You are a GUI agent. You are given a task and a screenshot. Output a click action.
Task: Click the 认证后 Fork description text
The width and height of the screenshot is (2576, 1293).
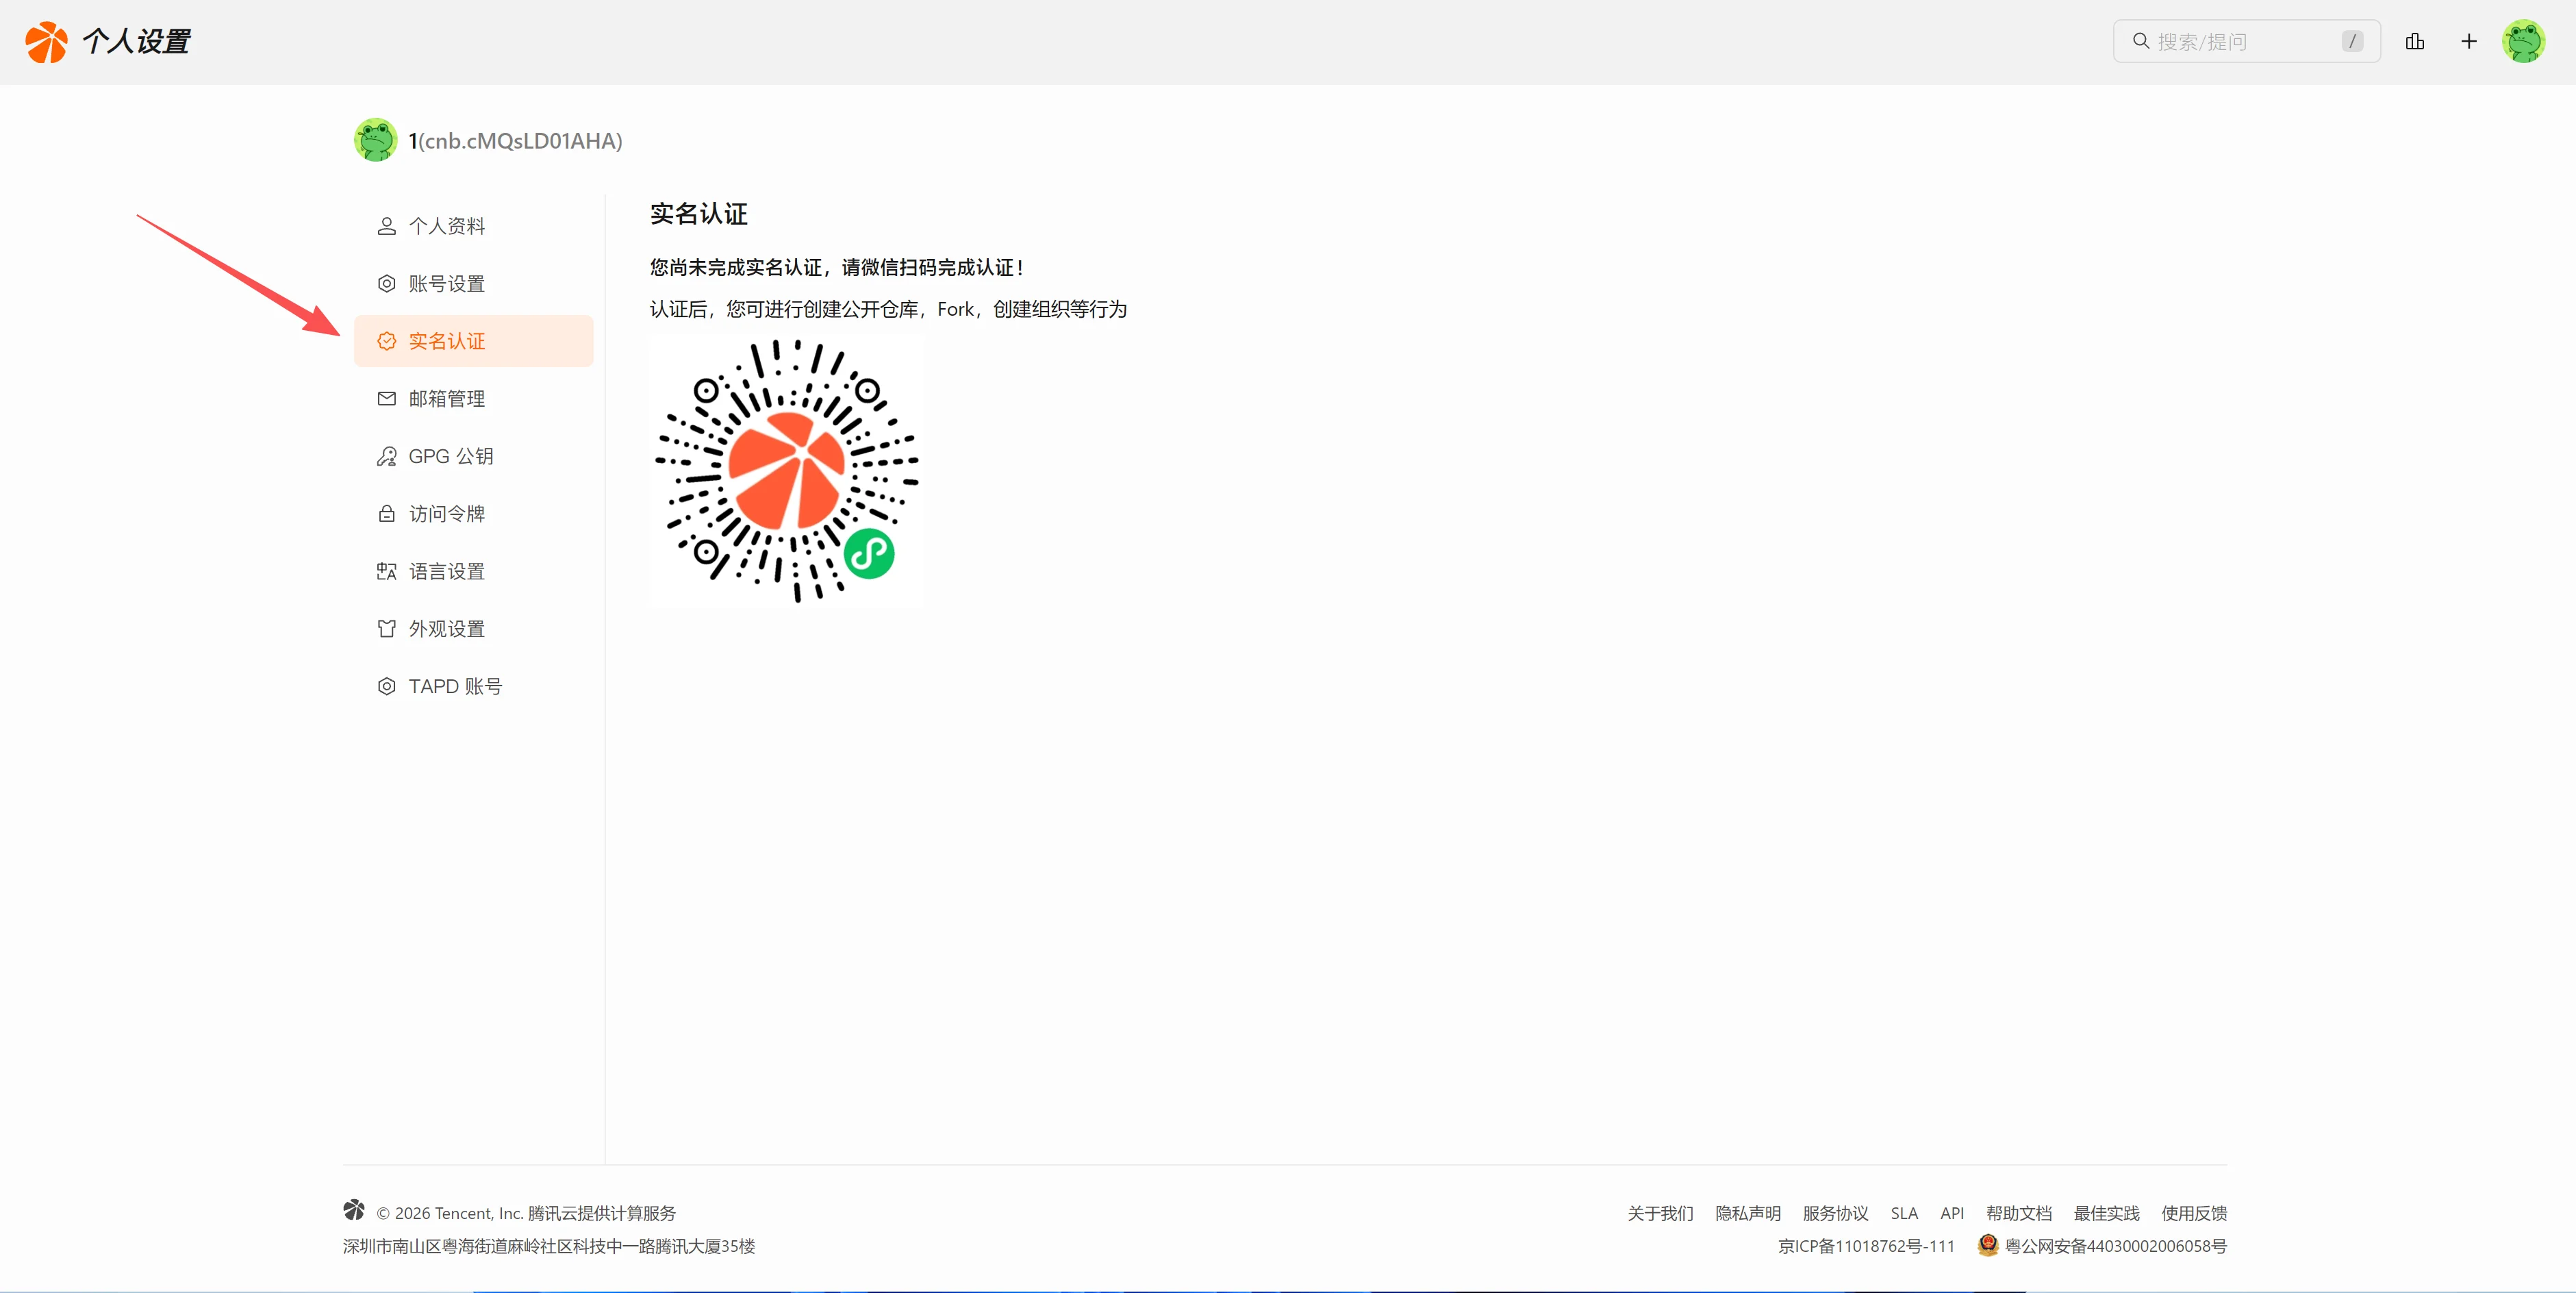click(x=888, y=309)
